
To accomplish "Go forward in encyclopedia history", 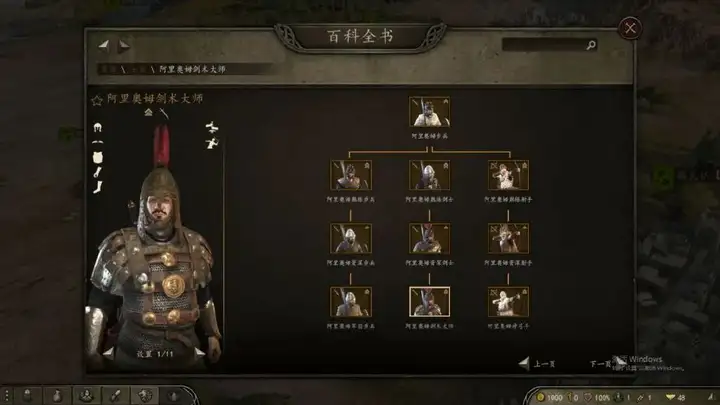I will [x=124, y=45].
